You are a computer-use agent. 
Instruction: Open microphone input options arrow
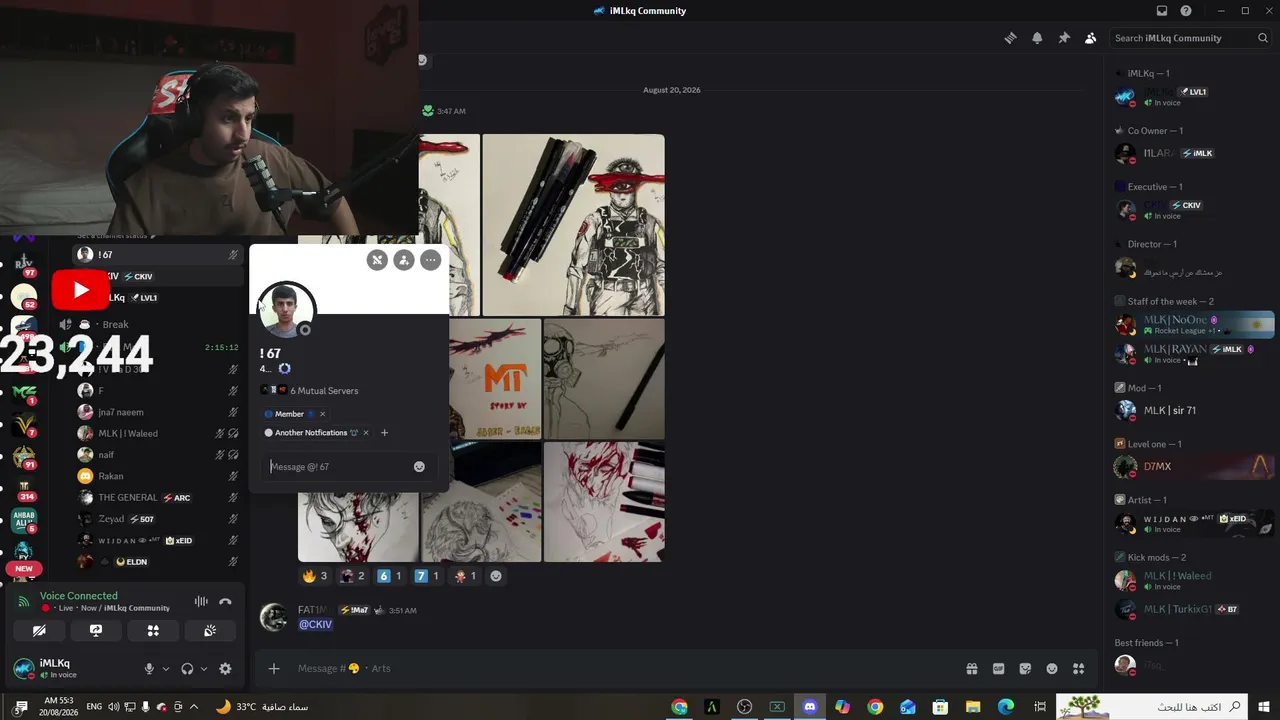[x=166, y=669]
